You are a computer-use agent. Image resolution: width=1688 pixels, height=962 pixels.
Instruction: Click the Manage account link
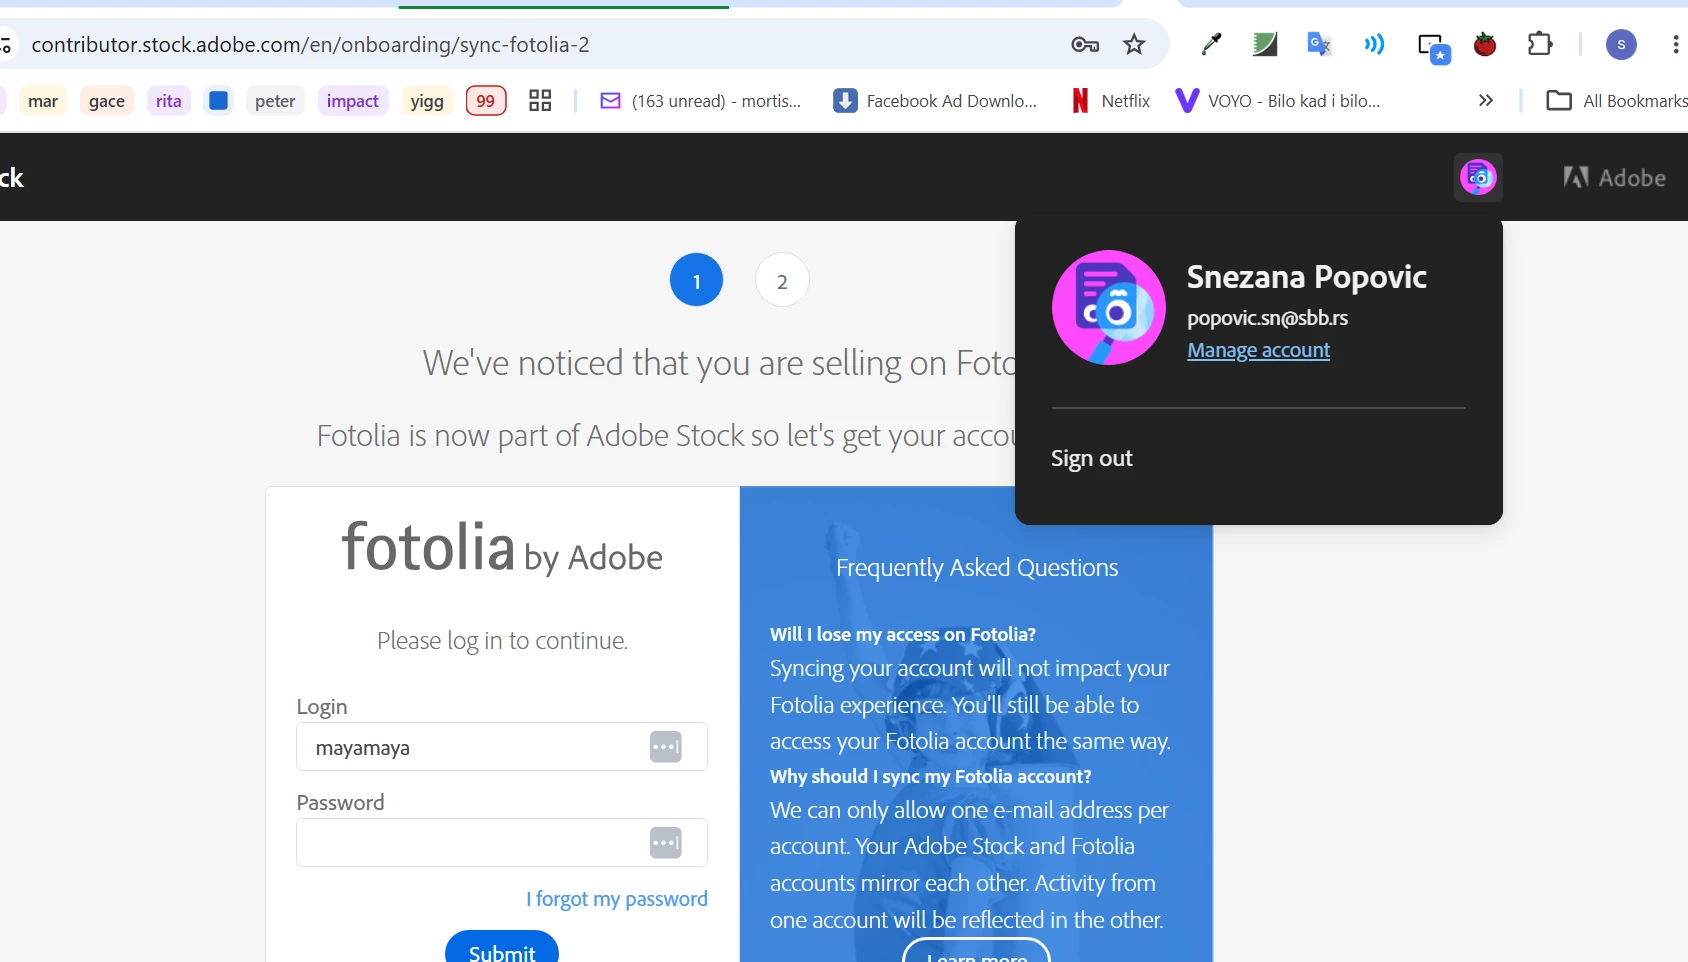click(1258, 350)
